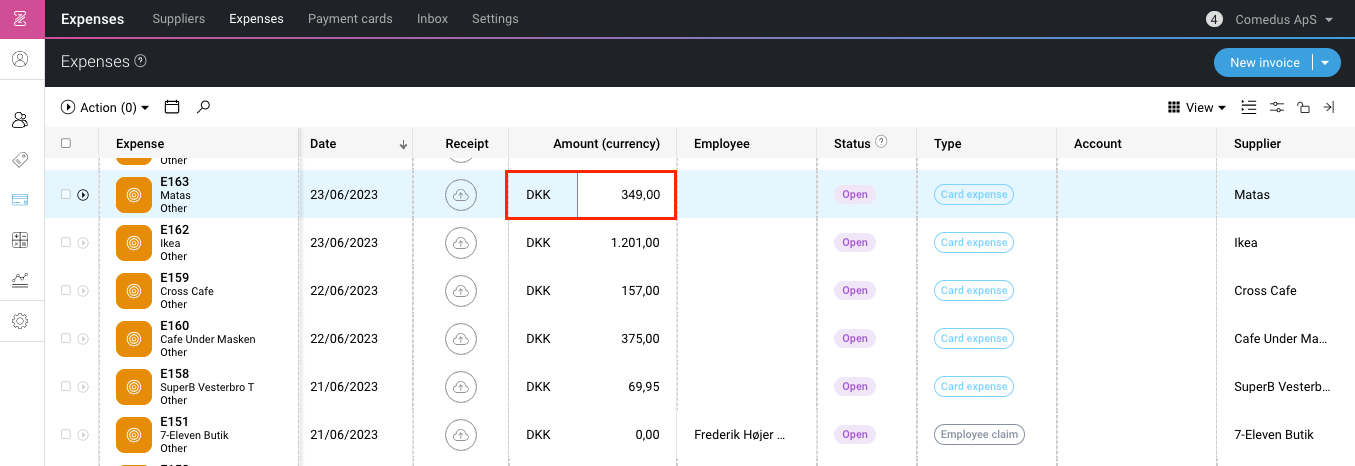Open the Payment cards tab
1355x466 pixels.
[x=350, y=19]
